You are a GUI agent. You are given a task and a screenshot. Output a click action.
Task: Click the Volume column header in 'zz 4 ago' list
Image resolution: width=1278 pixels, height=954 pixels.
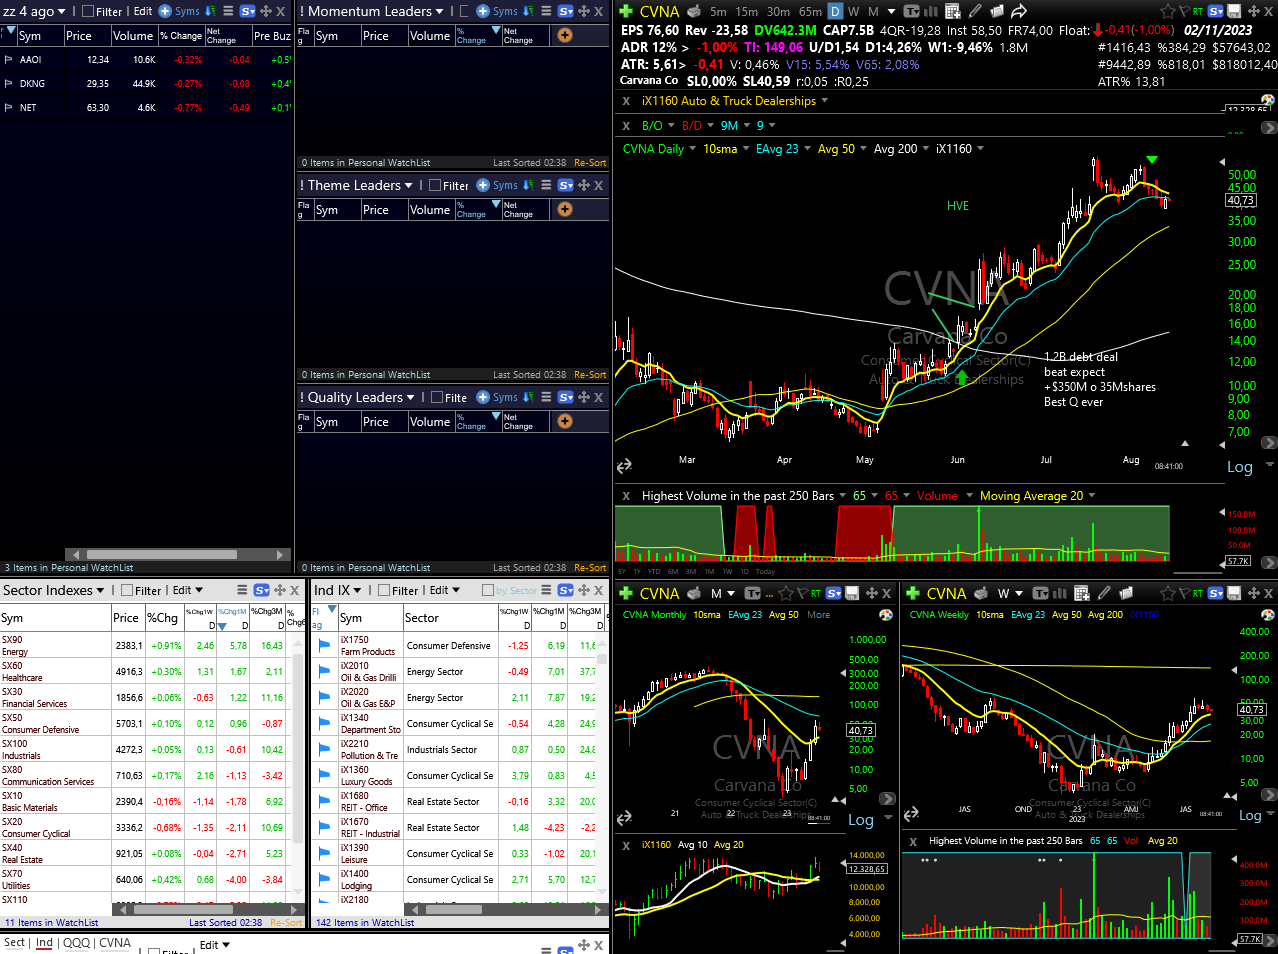point(133,36)
